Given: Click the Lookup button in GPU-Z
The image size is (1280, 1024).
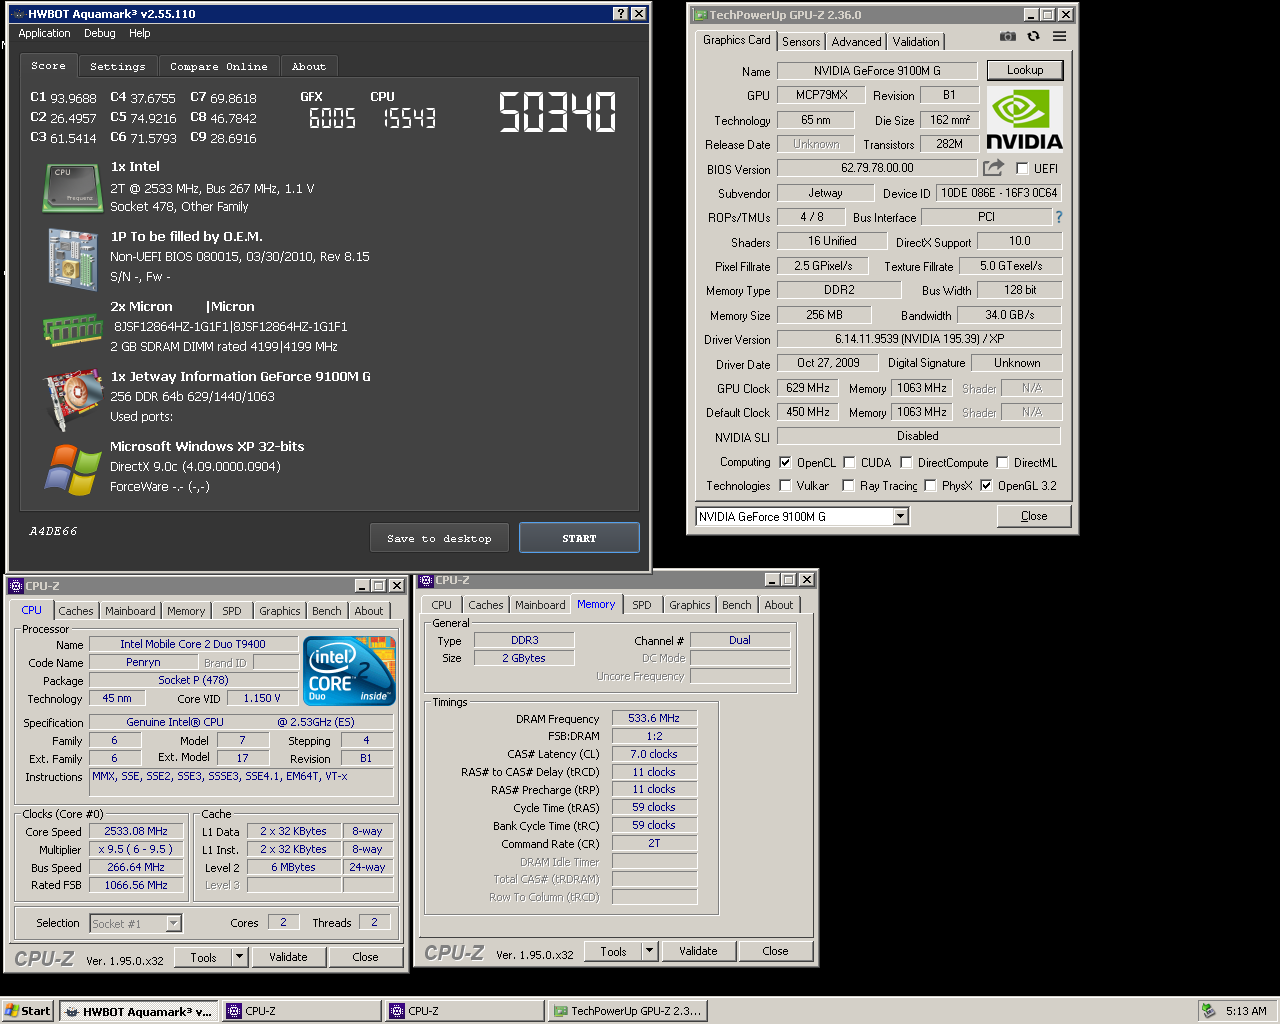Looking at the screenshot, I should tap(1025, 70).
